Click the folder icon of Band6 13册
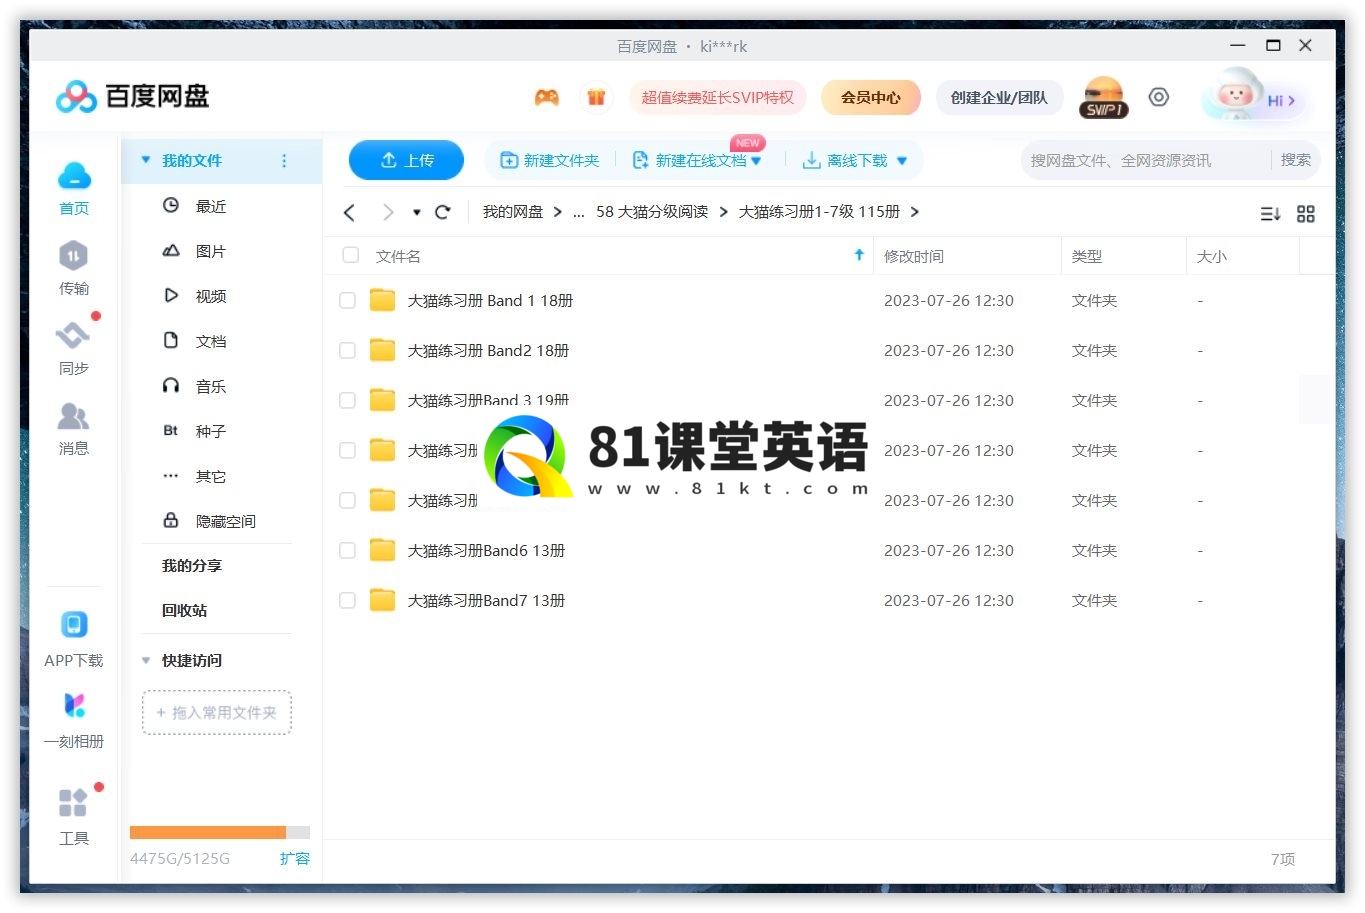 (x=382, y=550)
